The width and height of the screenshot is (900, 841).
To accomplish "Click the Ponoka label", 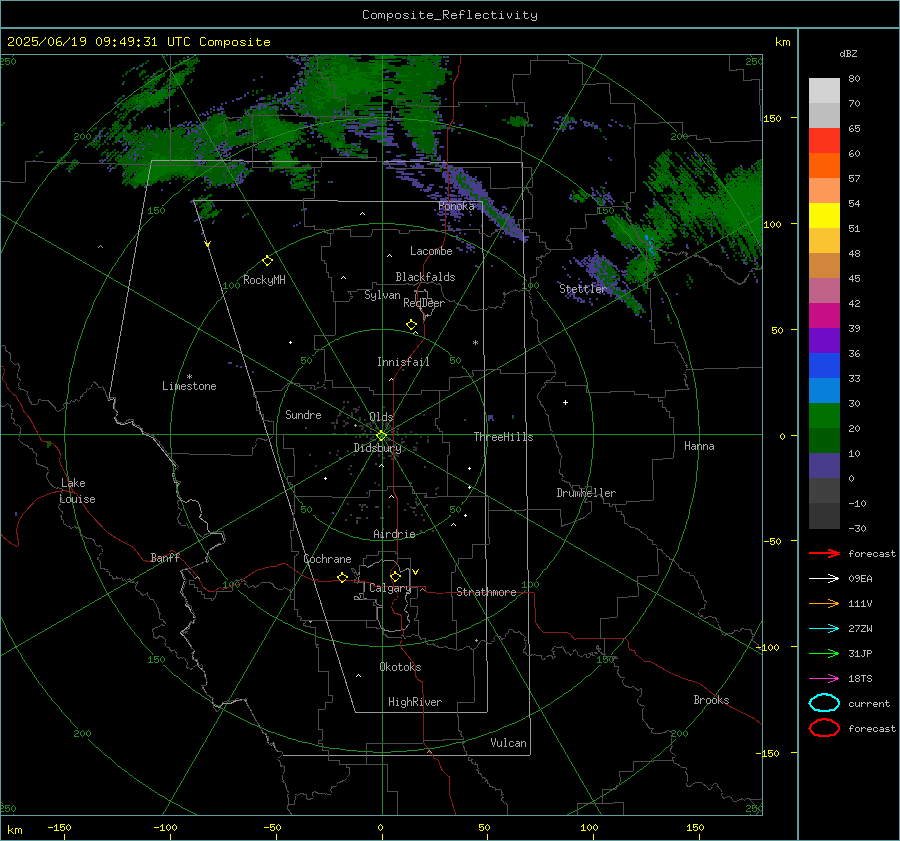I will click(x=456, y=206).
